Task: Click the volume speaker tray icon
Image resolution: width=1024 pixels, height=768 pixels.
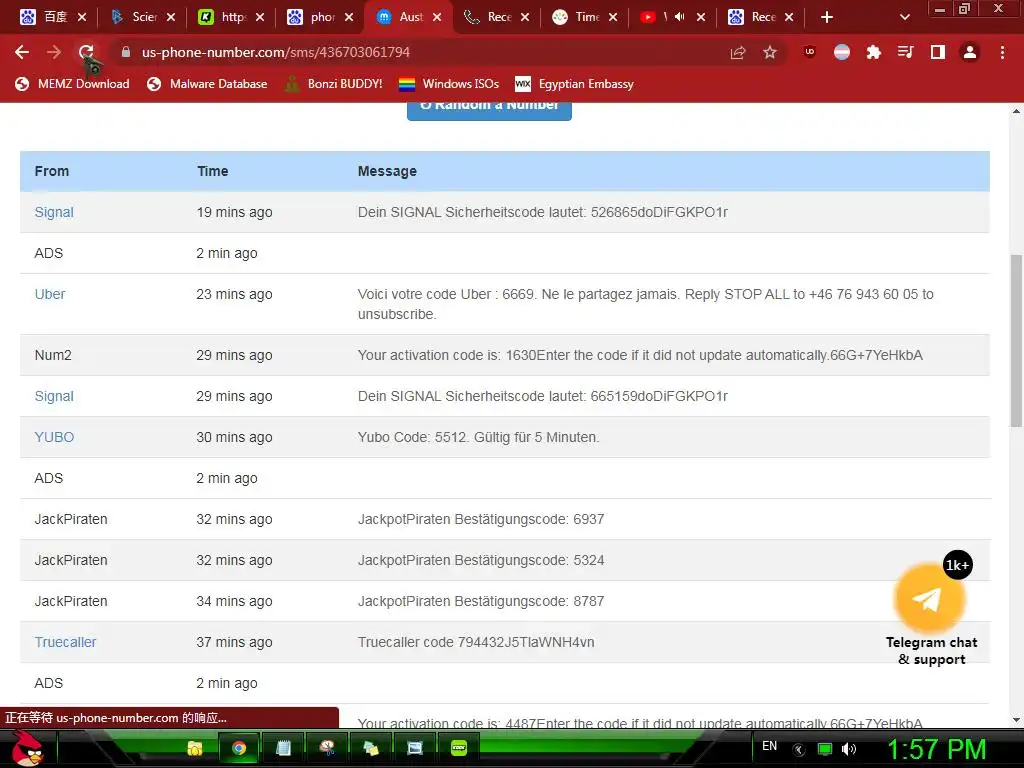Action: coord(848,749)
